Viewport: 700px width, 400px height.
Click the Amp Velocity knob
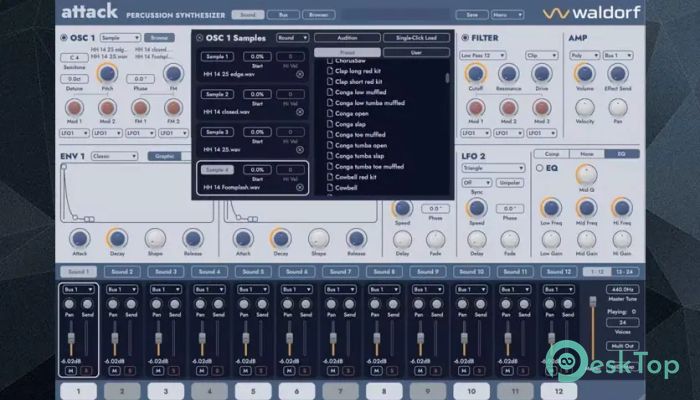(585, 108)
